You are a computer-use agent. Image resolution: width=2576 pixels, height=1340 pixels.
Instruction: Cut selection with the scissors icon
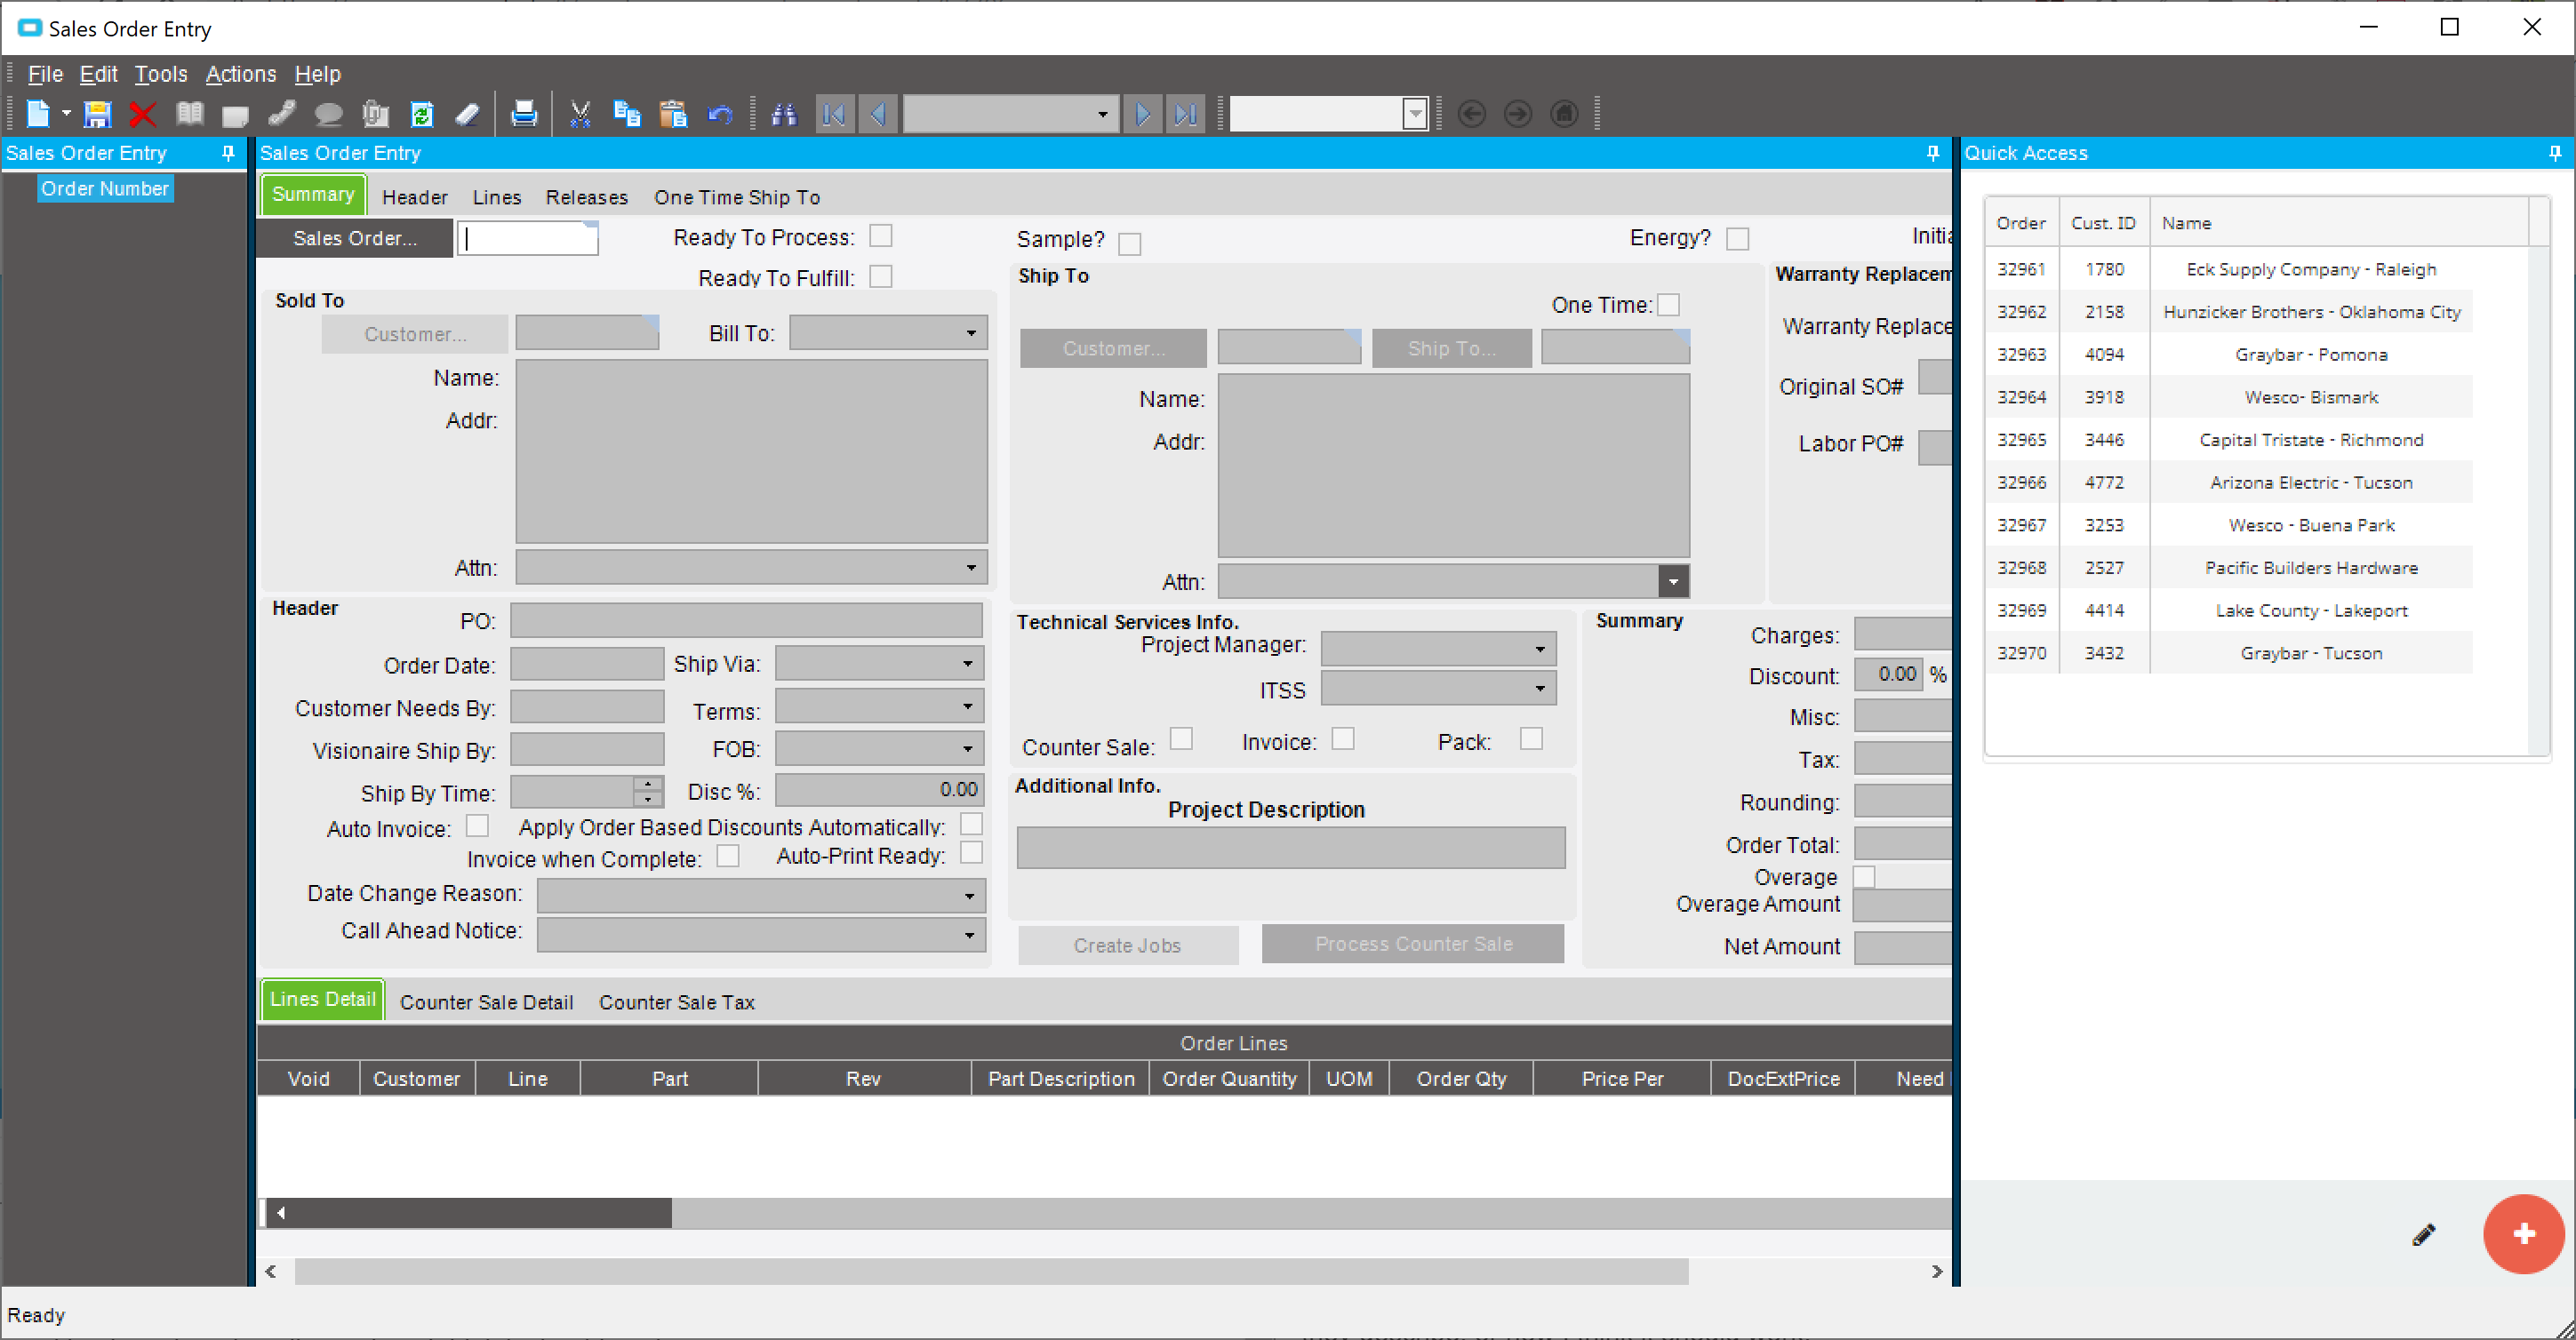click(x=580, y=114)
